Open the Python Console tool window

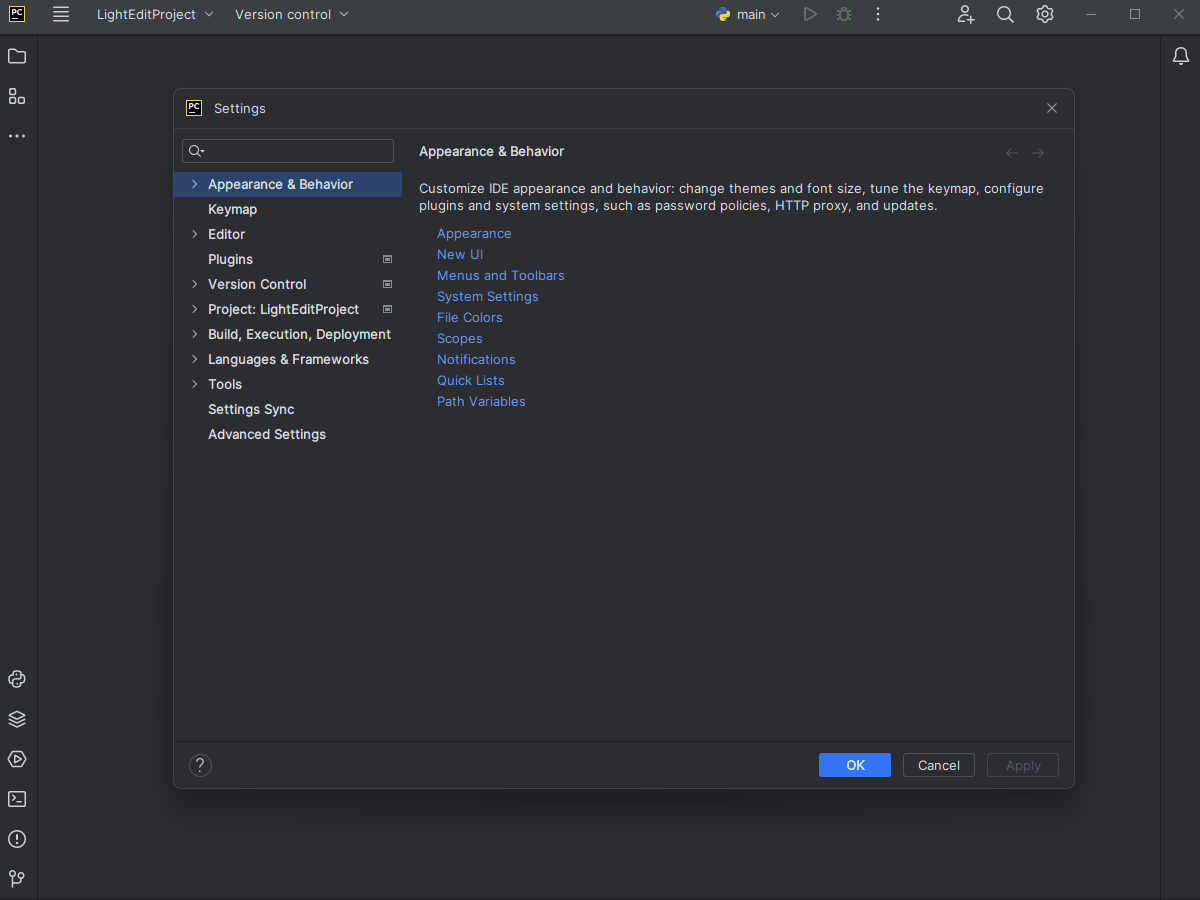(17, 679)
